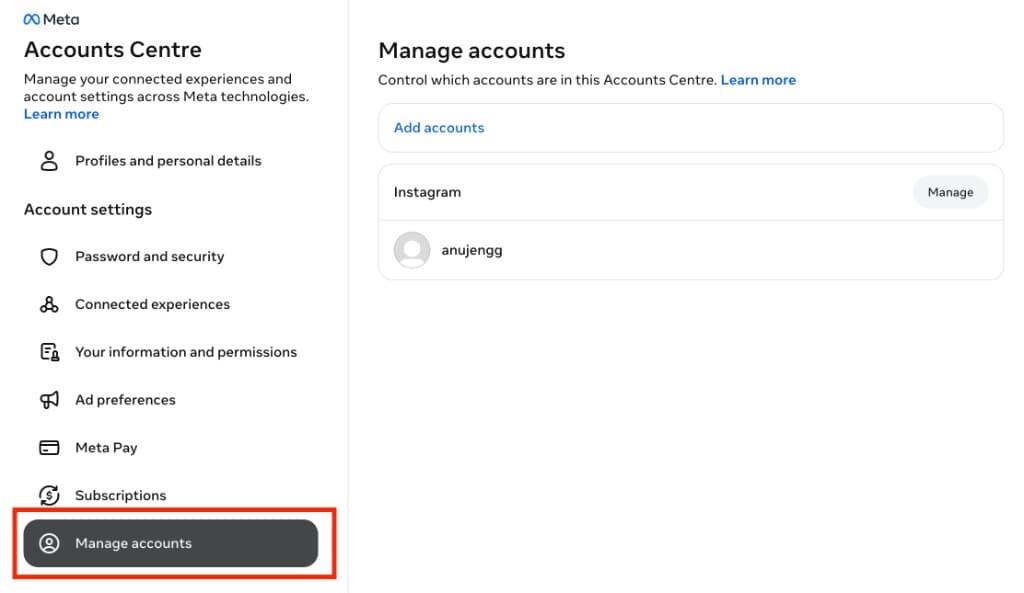
Task: Click the Add accounts link
Action: pyautogui.click(x=439, y=128)
